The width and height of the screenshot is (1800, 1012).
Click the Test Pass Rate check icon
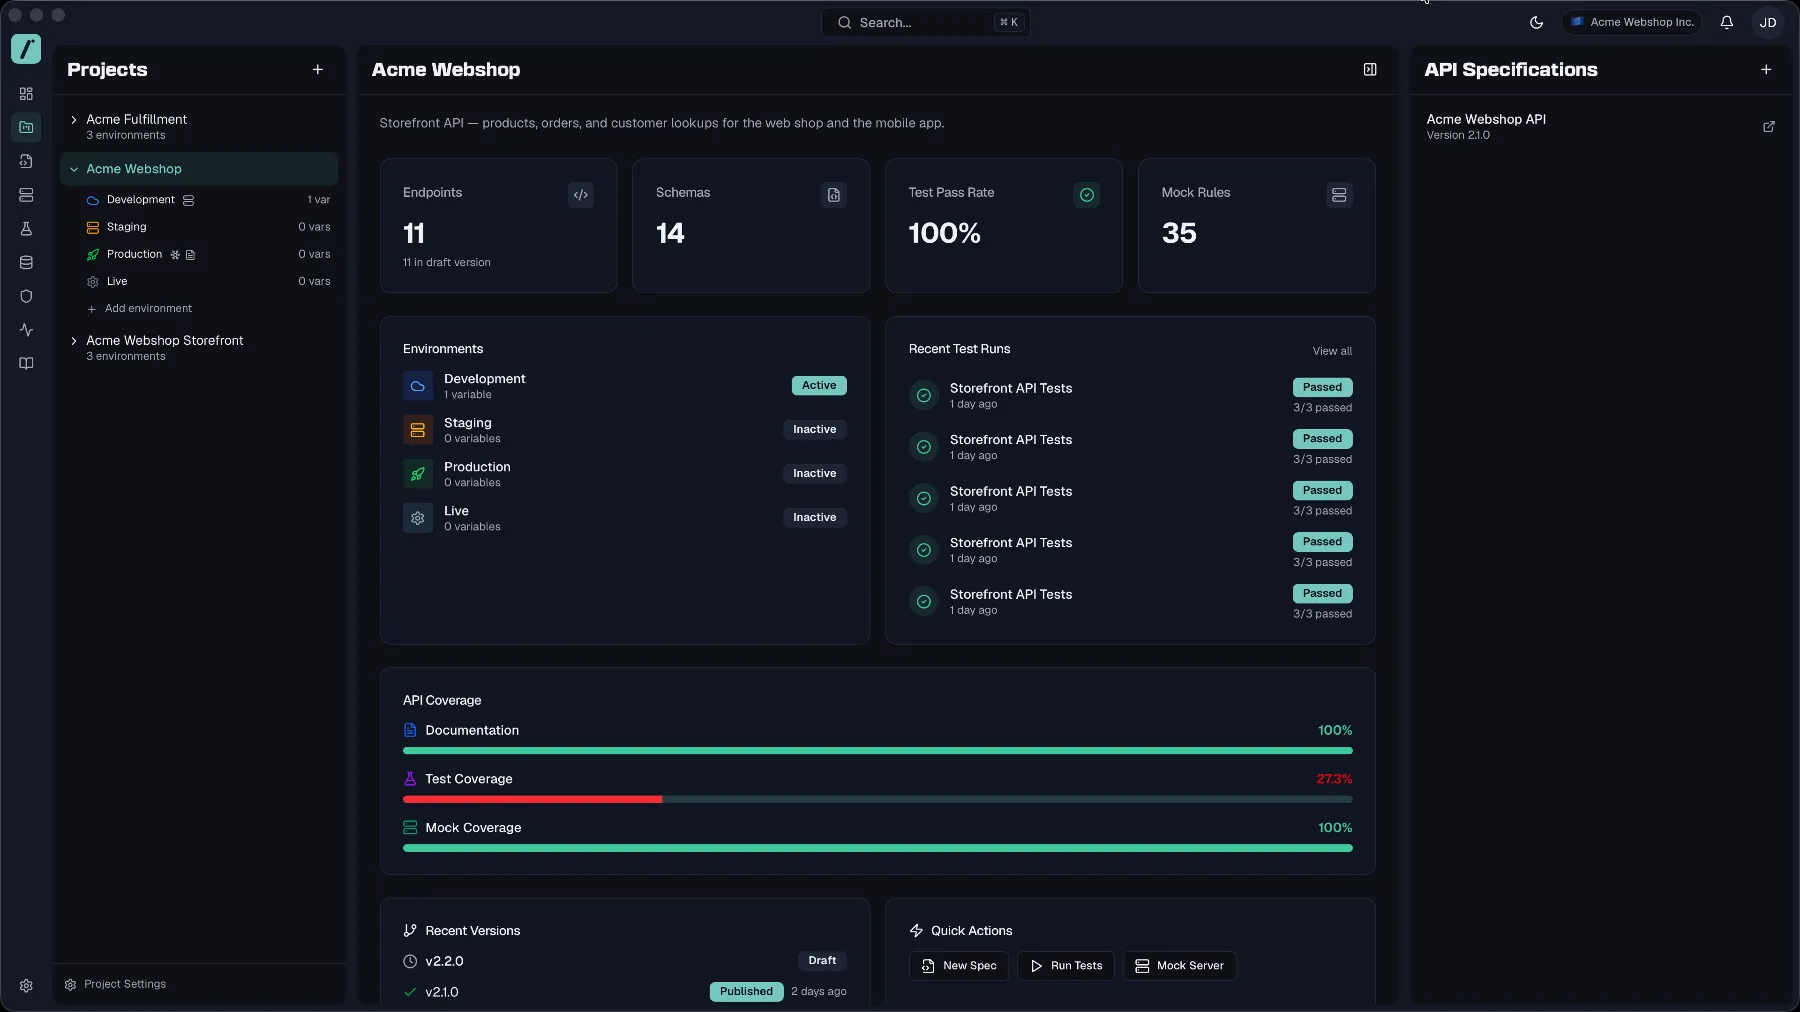[1087, 195]
